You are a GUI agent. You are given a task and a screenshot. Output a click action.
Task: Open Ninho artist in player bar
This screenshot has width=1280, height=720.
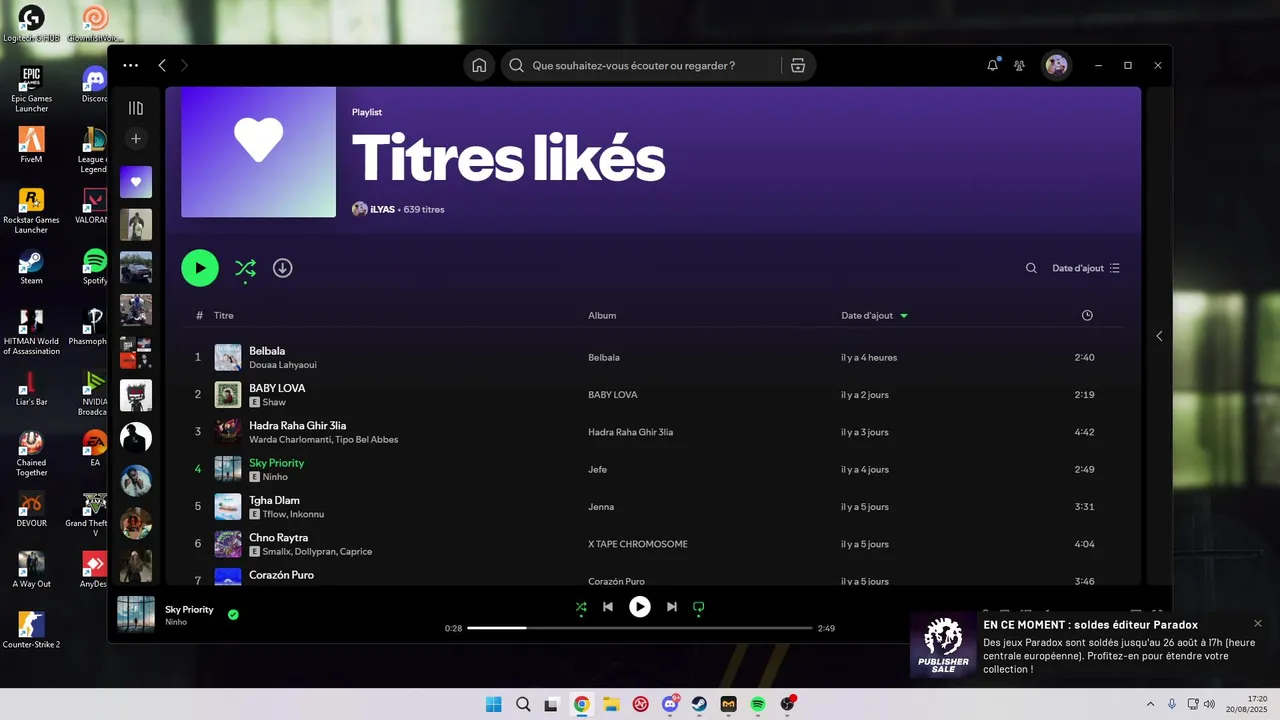[176, 622]
